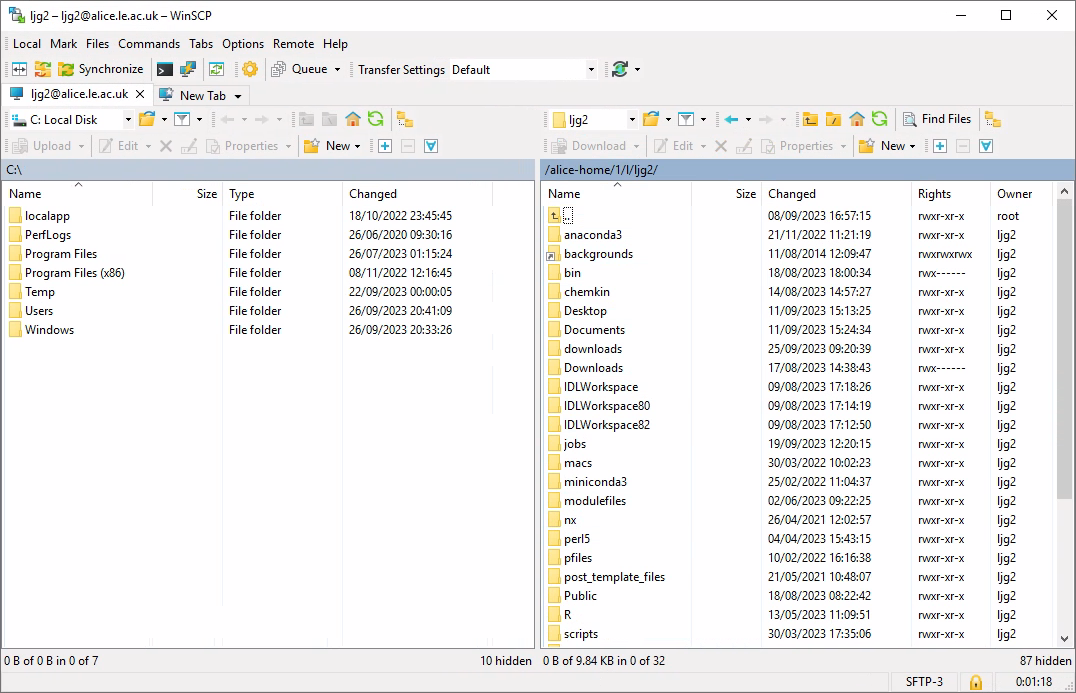Viewport: 1076px width, 693px height.
Task: Sort remote files by Owner column
Action: (1022, 194)
